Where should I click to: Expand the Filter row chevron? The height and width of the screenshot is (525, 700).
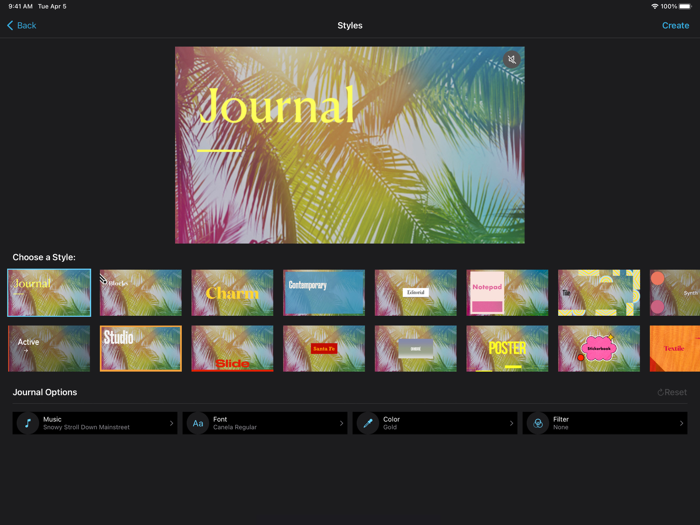[x=682, y=423]
